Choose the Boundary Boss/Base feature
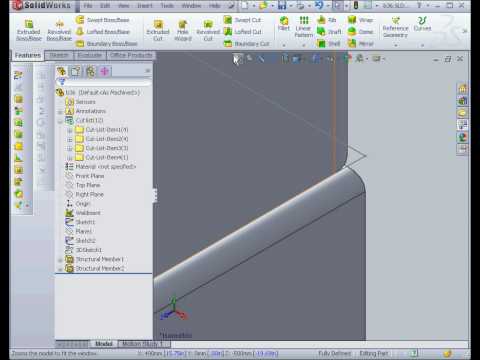480x360 pixels. (x=107, y=44)
